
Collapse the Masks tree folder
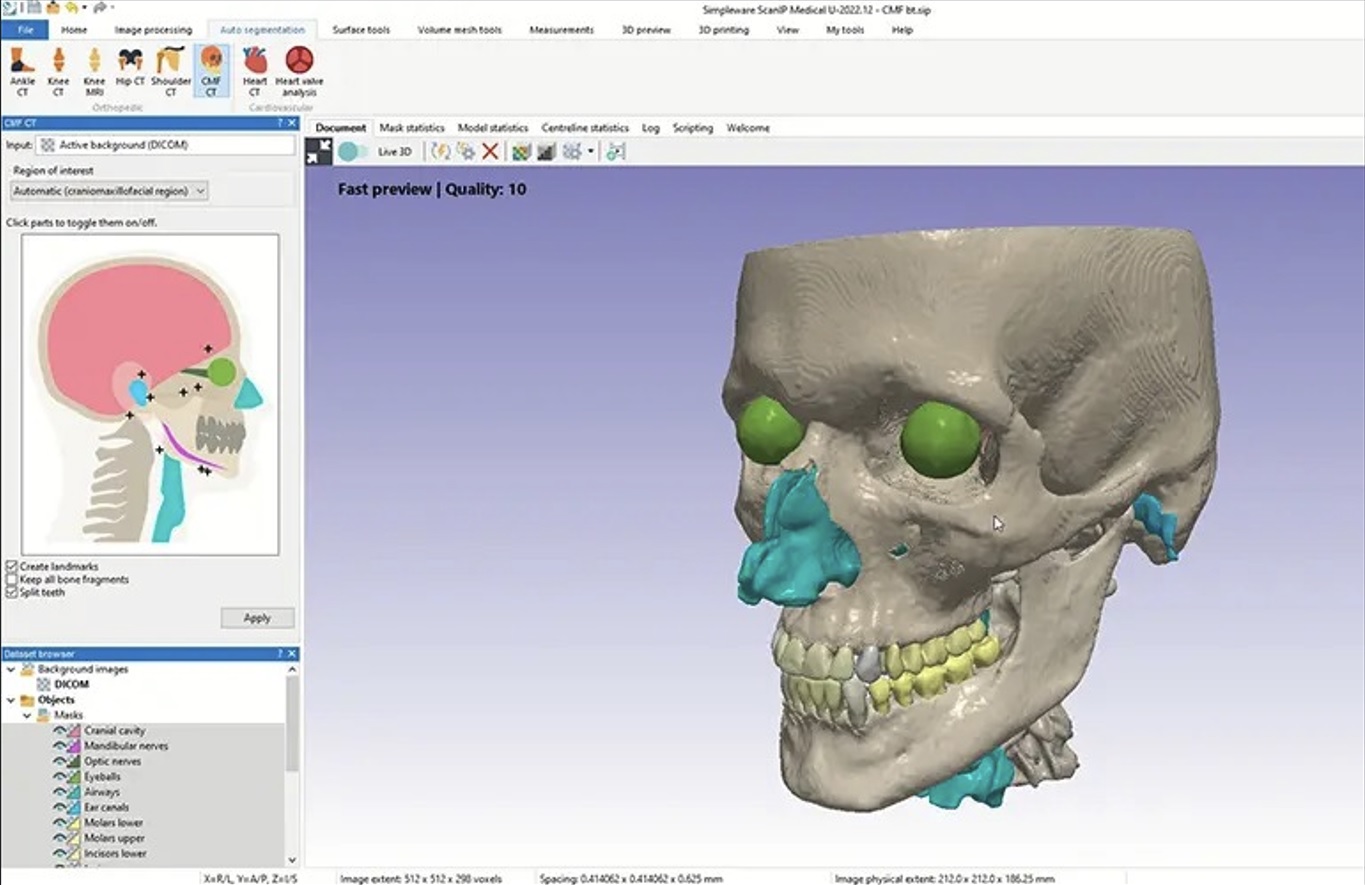click(27, 716)
